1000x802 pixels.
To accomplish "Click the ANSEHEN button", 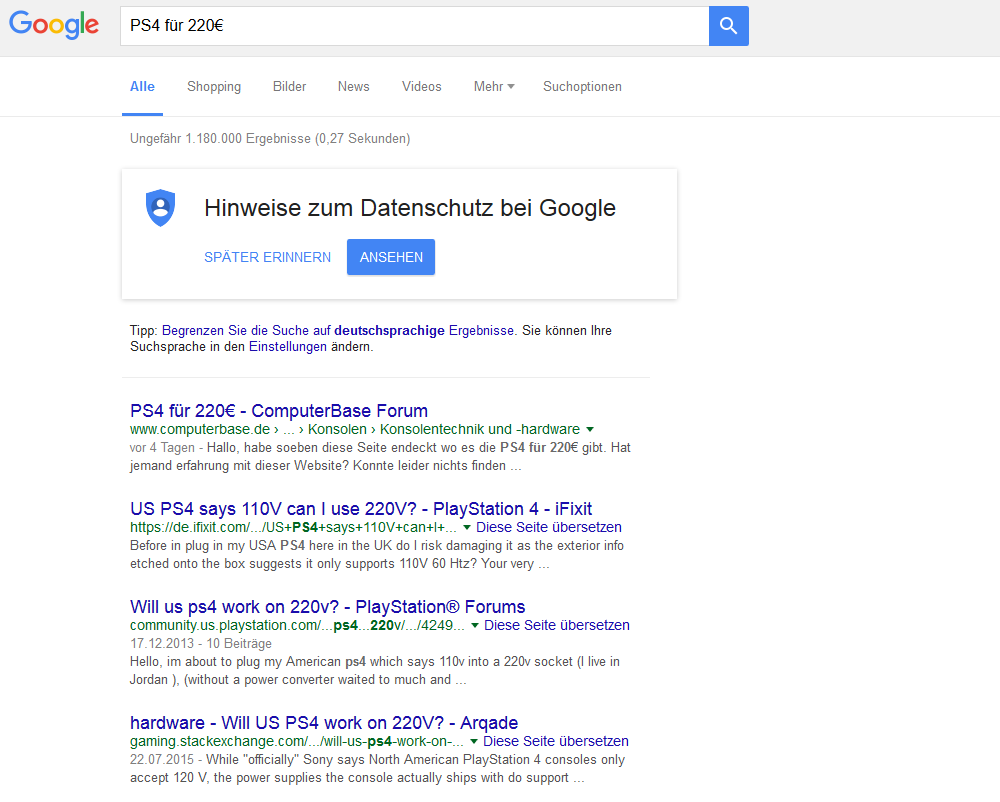I will tap(391, 258).
